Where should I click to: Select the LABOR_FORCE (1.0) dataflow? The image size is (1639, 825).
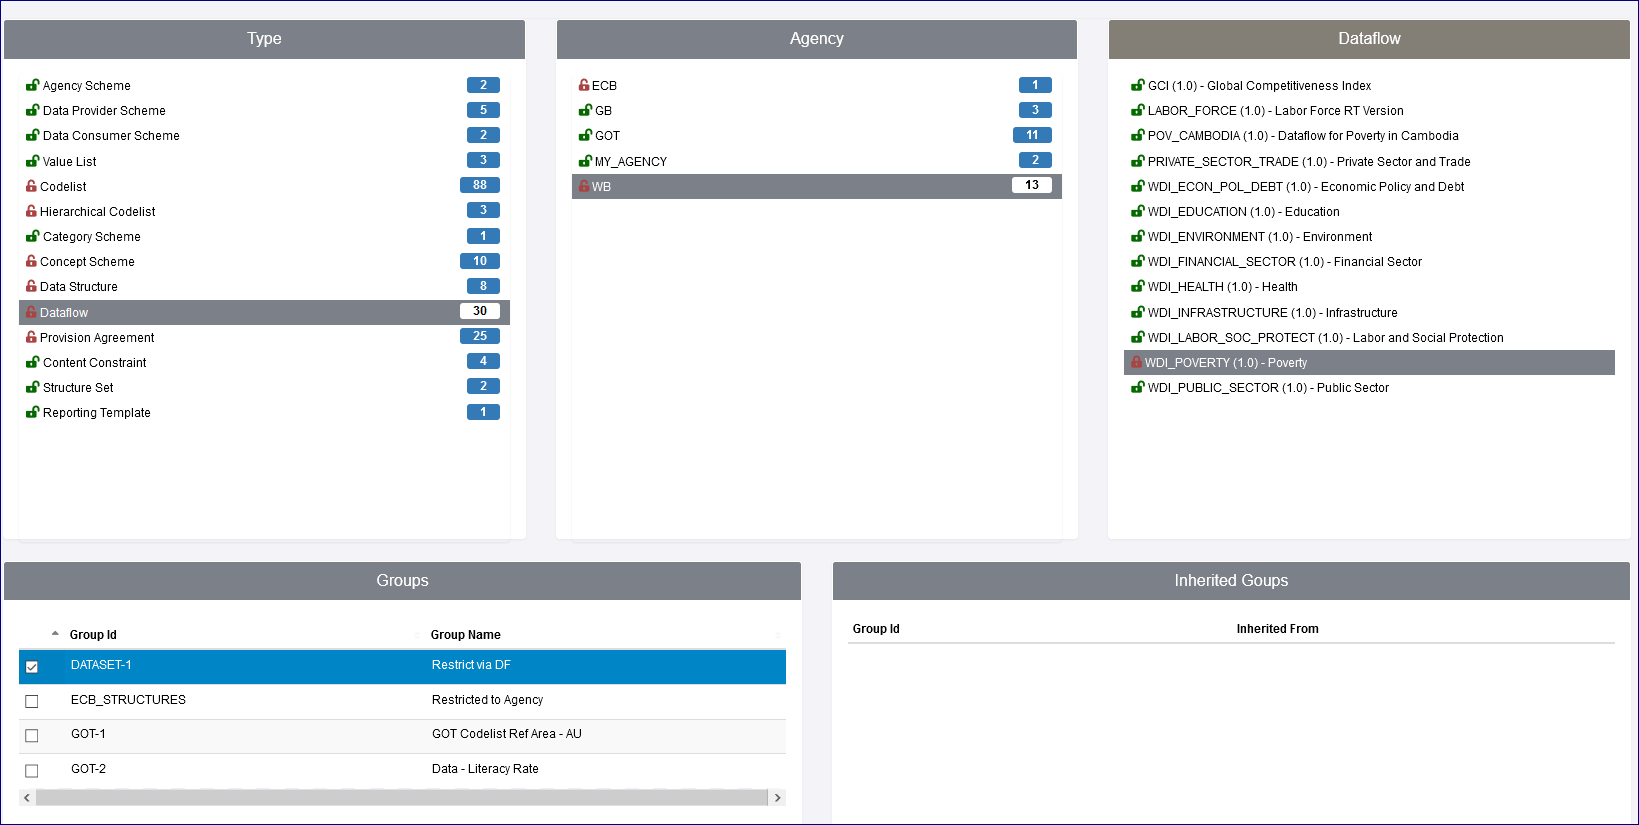point(1275,111)
